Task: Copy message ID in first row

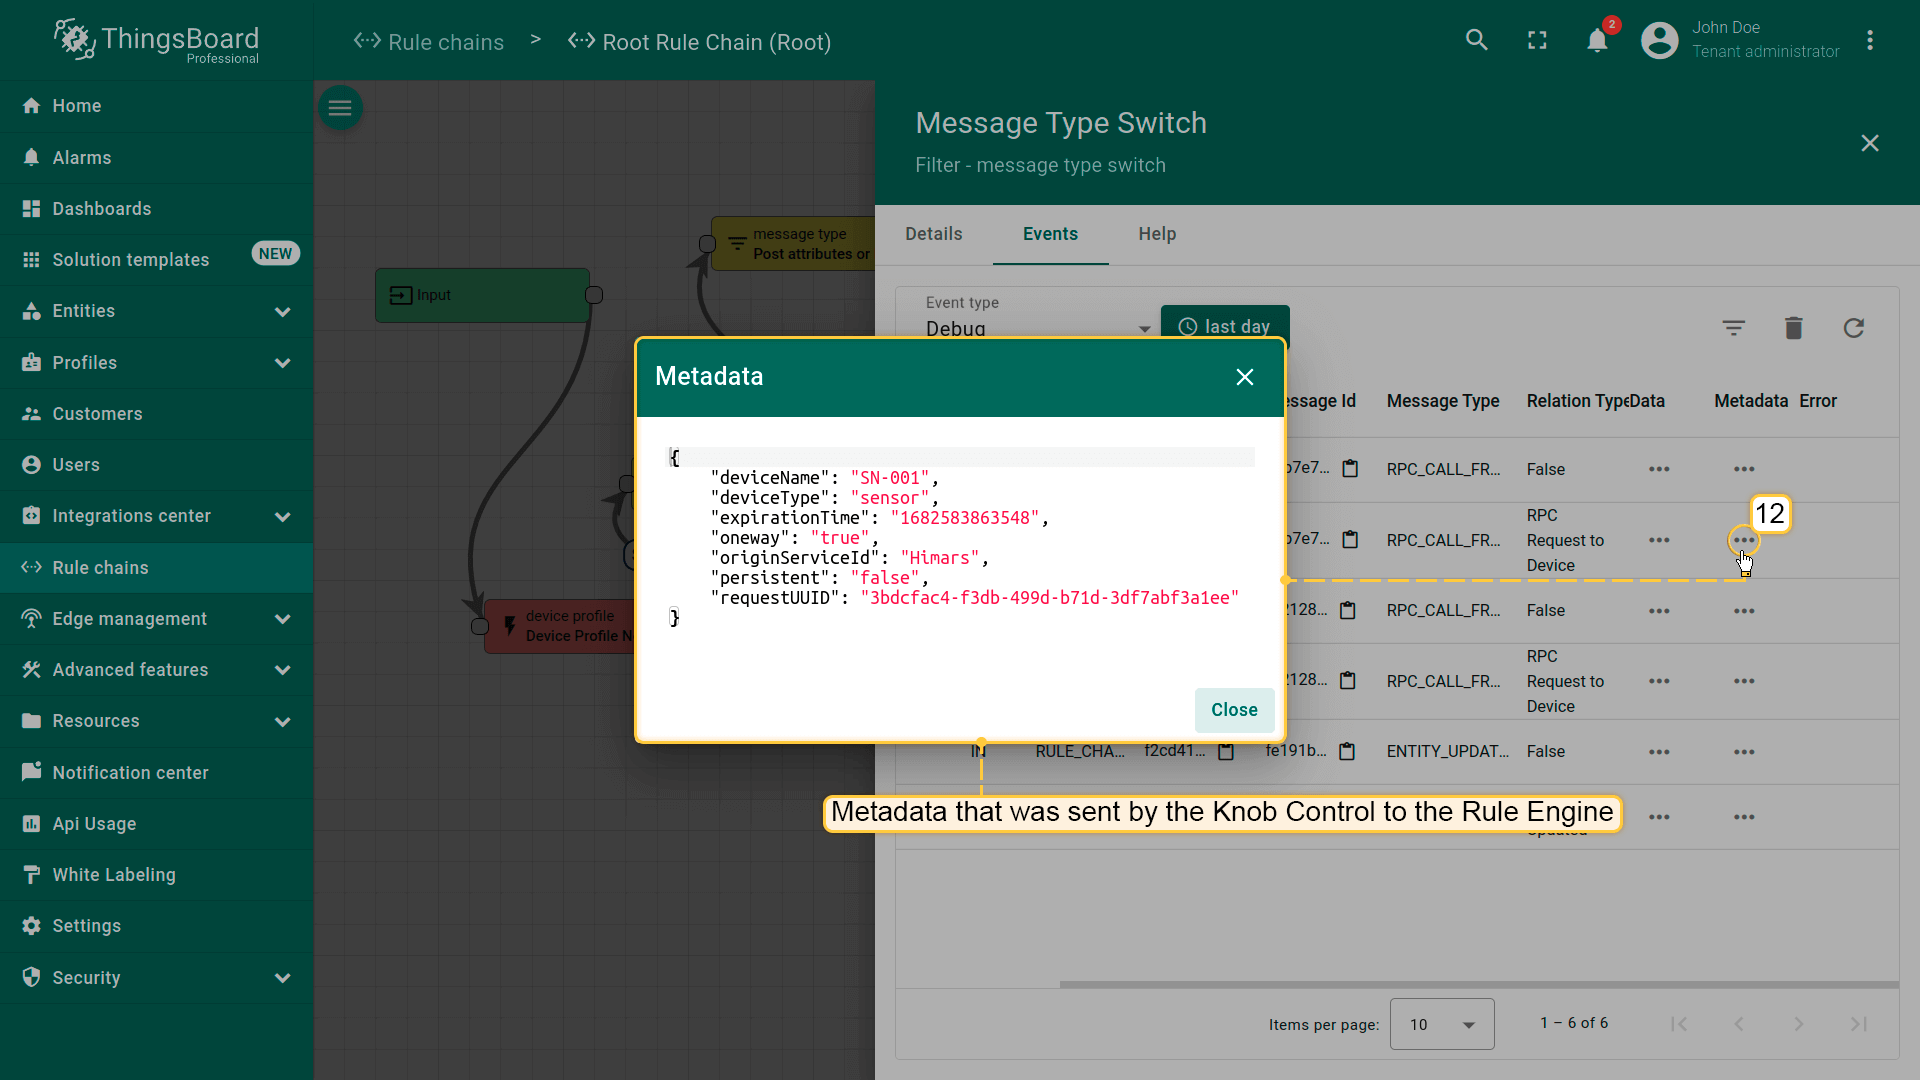Action: (1350, 469)
